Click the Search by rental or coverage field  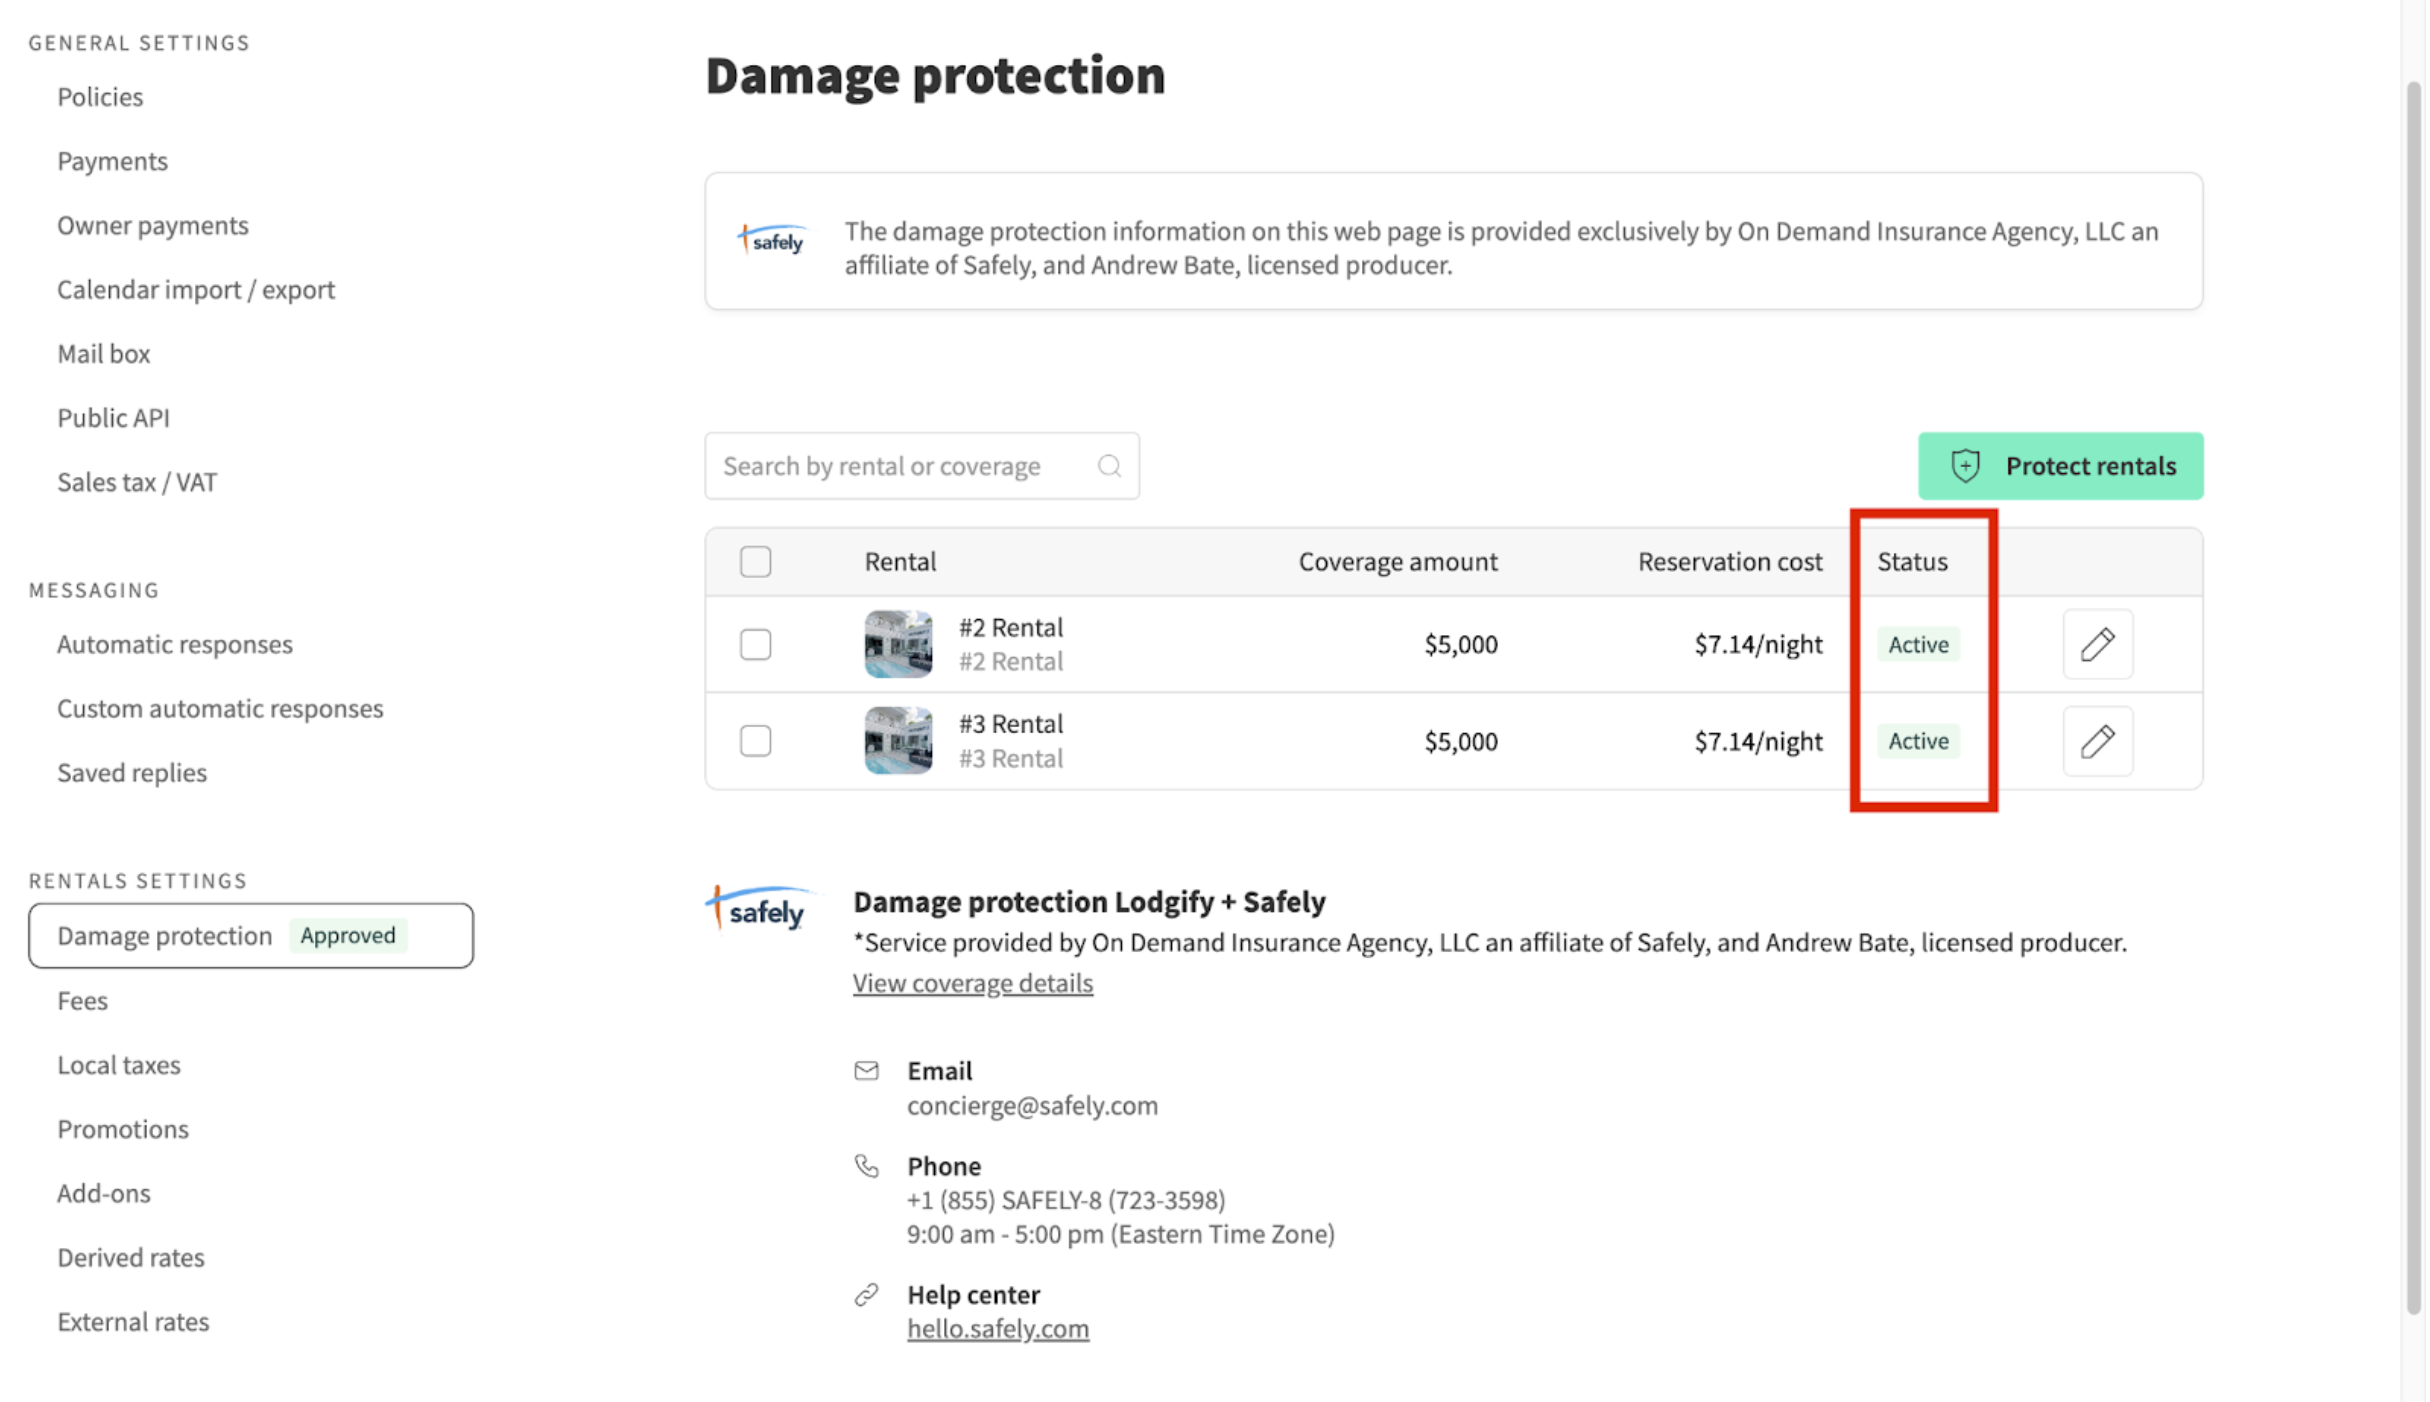pyautogui.click(x=921, y=466)
